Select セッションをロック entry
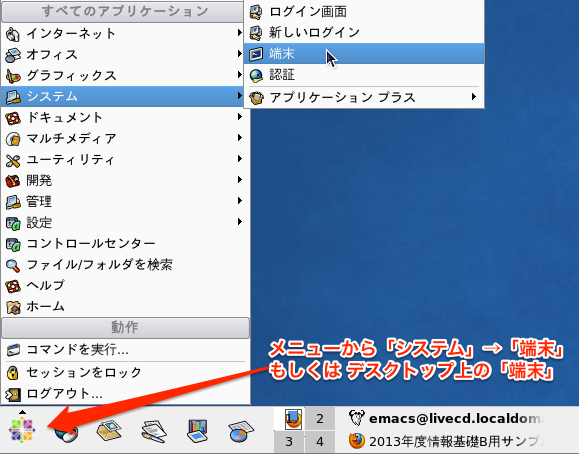Viewport: 579px width, 454px height. coord(125,372)
